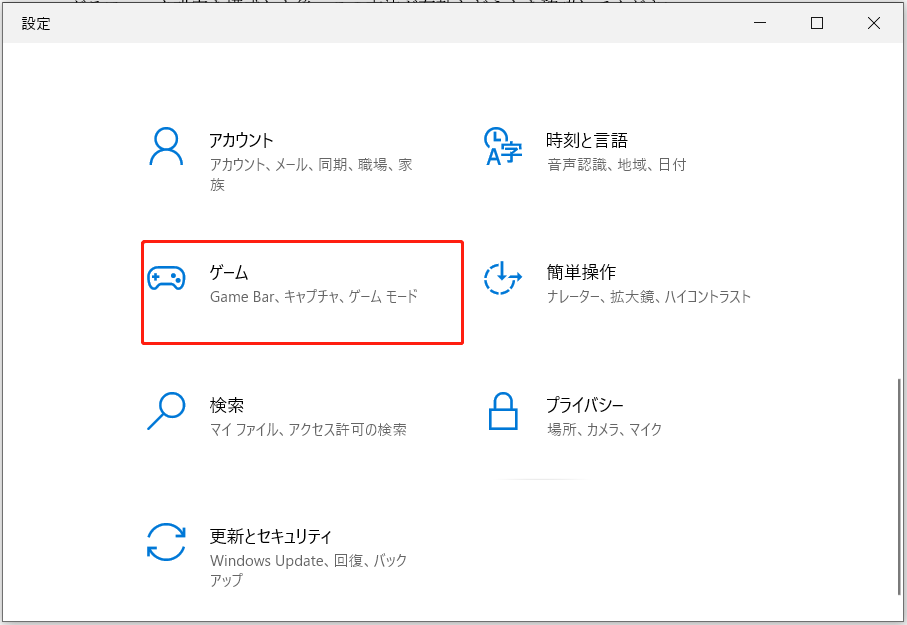Click the dotted-circle icon for 簡単操作
Image resolution: width=907 pixels, height=625 pixels.
coord(503,278)
